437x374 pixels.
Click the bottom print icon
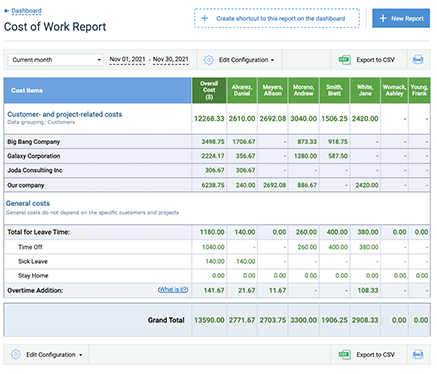[418, 354]
